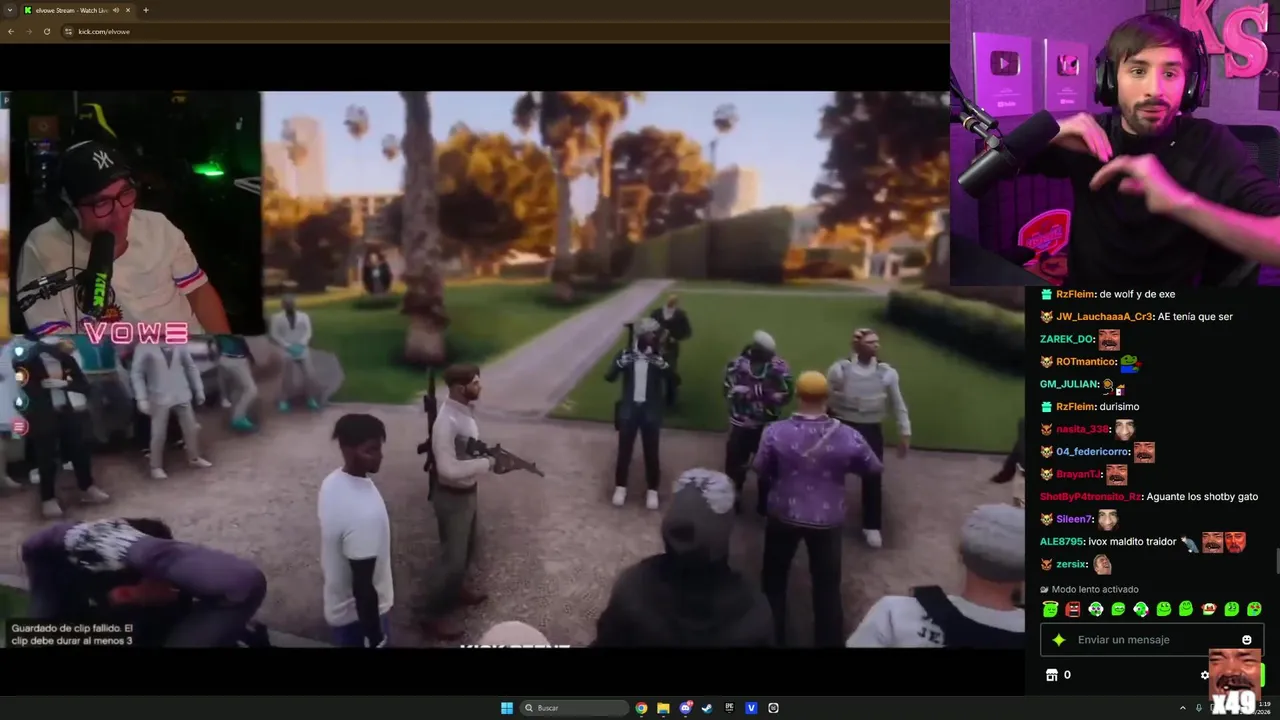Open a new browser tab
This screenshot has width=1280, height=720.
tap(146, 10)
